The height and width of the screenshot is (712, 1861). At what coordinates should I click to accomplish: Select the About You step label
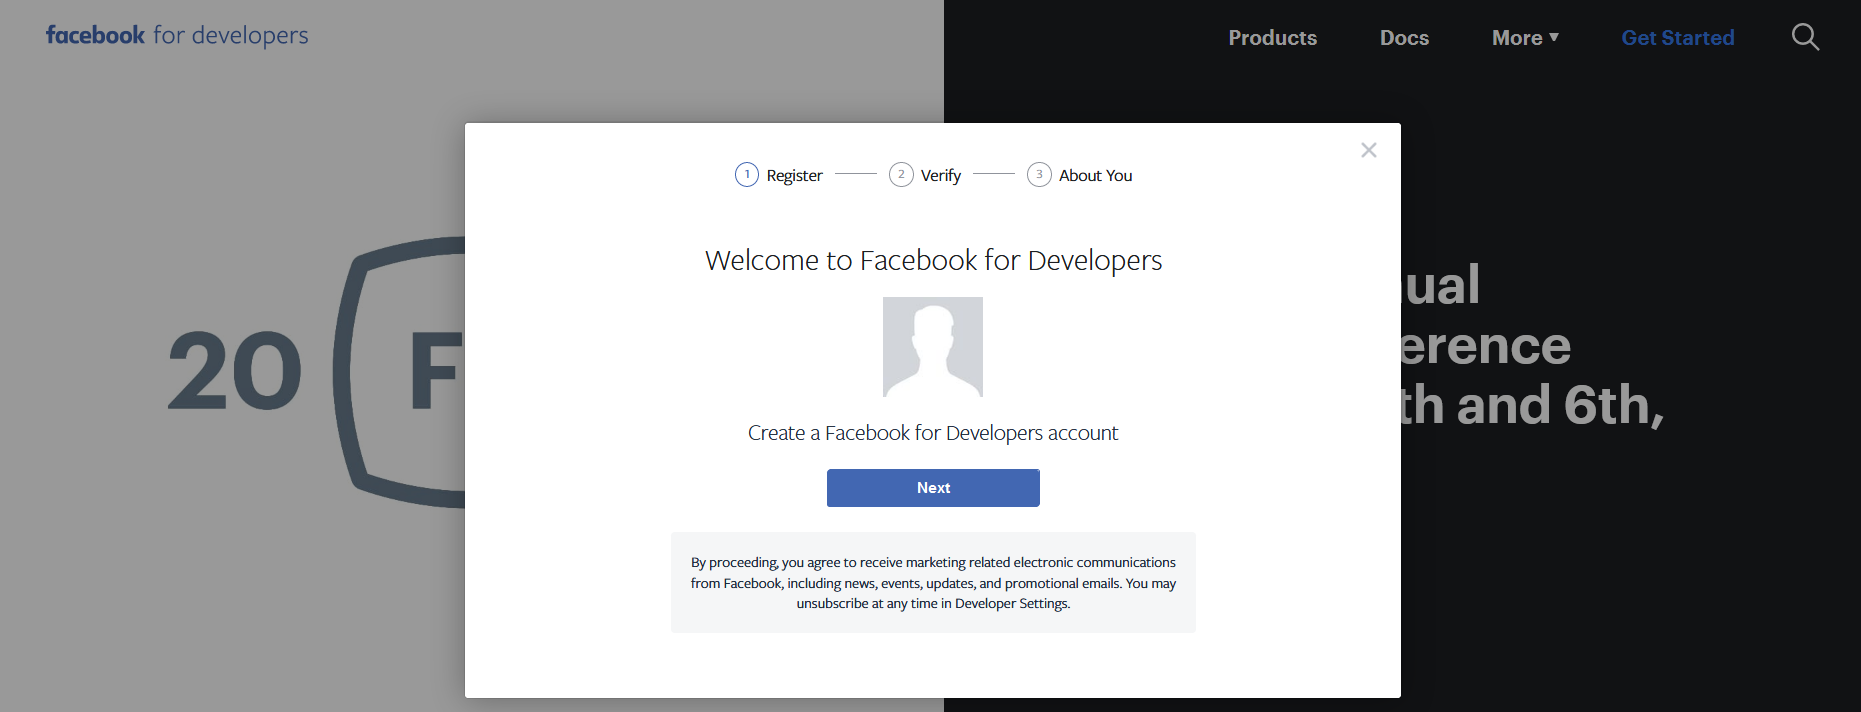pos(1095,176)
